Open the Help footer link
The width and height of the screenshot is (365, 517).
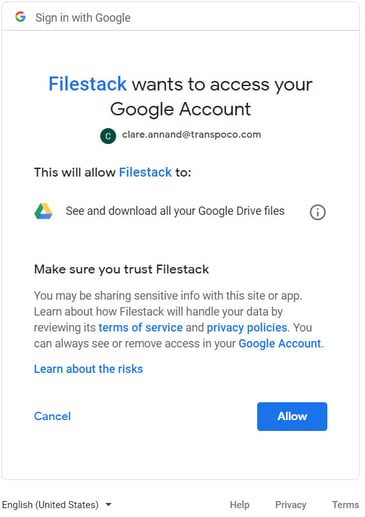[239, 505]
